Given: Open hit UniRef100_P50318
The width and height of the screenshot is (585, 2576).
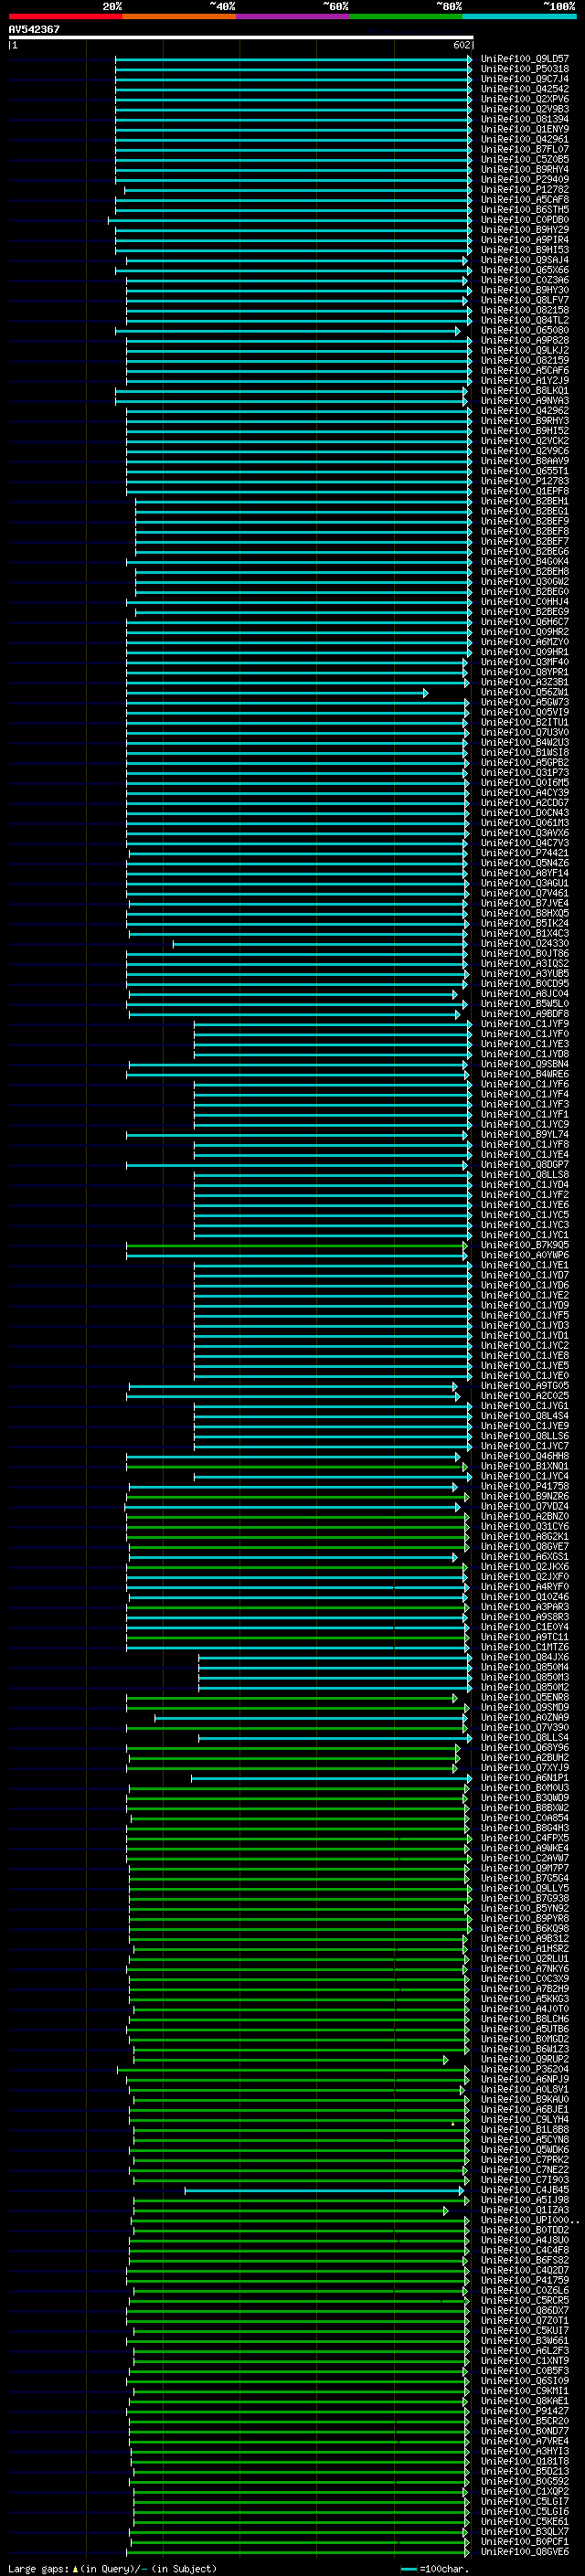Looking at the screenshot, I should tap(525, 69).
